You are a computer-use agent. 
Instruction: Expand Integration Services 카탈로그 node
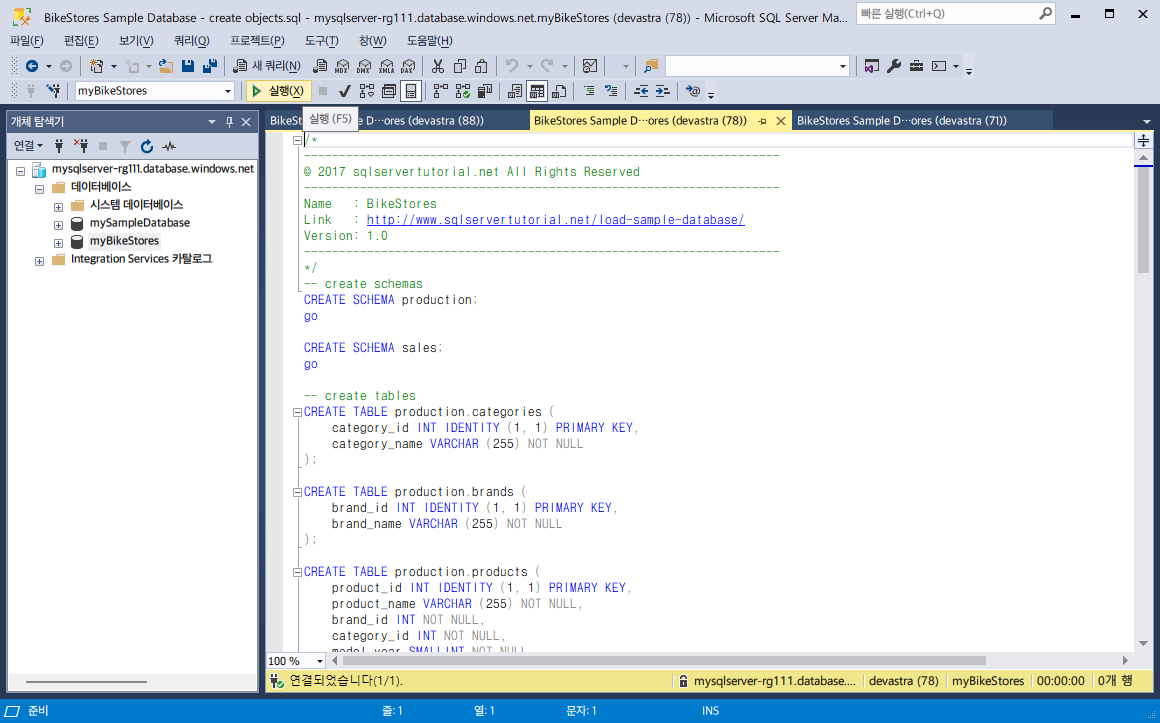click(x=39, y=260)
